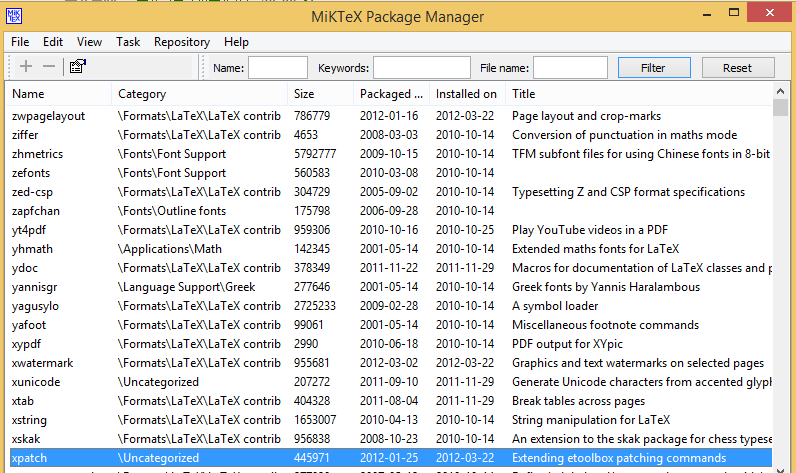Focus the Keywords input field
This screenshot has width=796, height=473.
coord(422,67)
